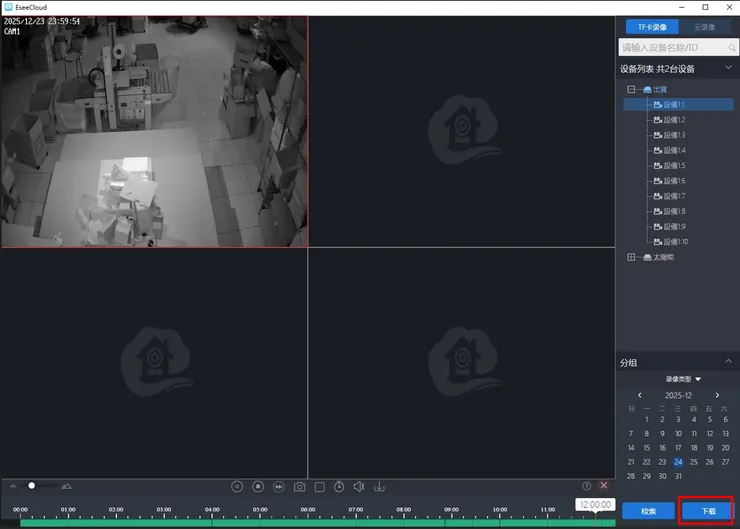Select the empty bottom-right video pane
The width and height of the screenshot is (740, 529).
(462, 363)
